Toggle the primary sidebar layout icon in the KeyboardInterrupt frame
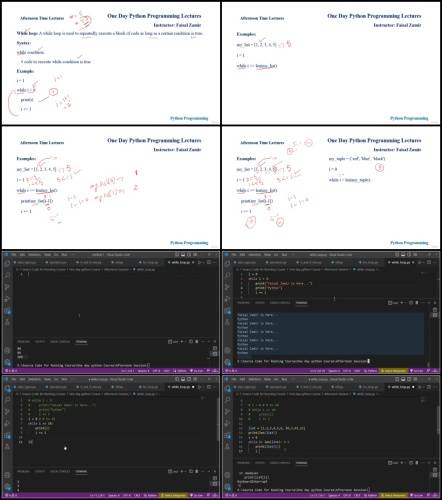This screenshot has width=442, height=500. pyautogui.click(x=397, y=379)
